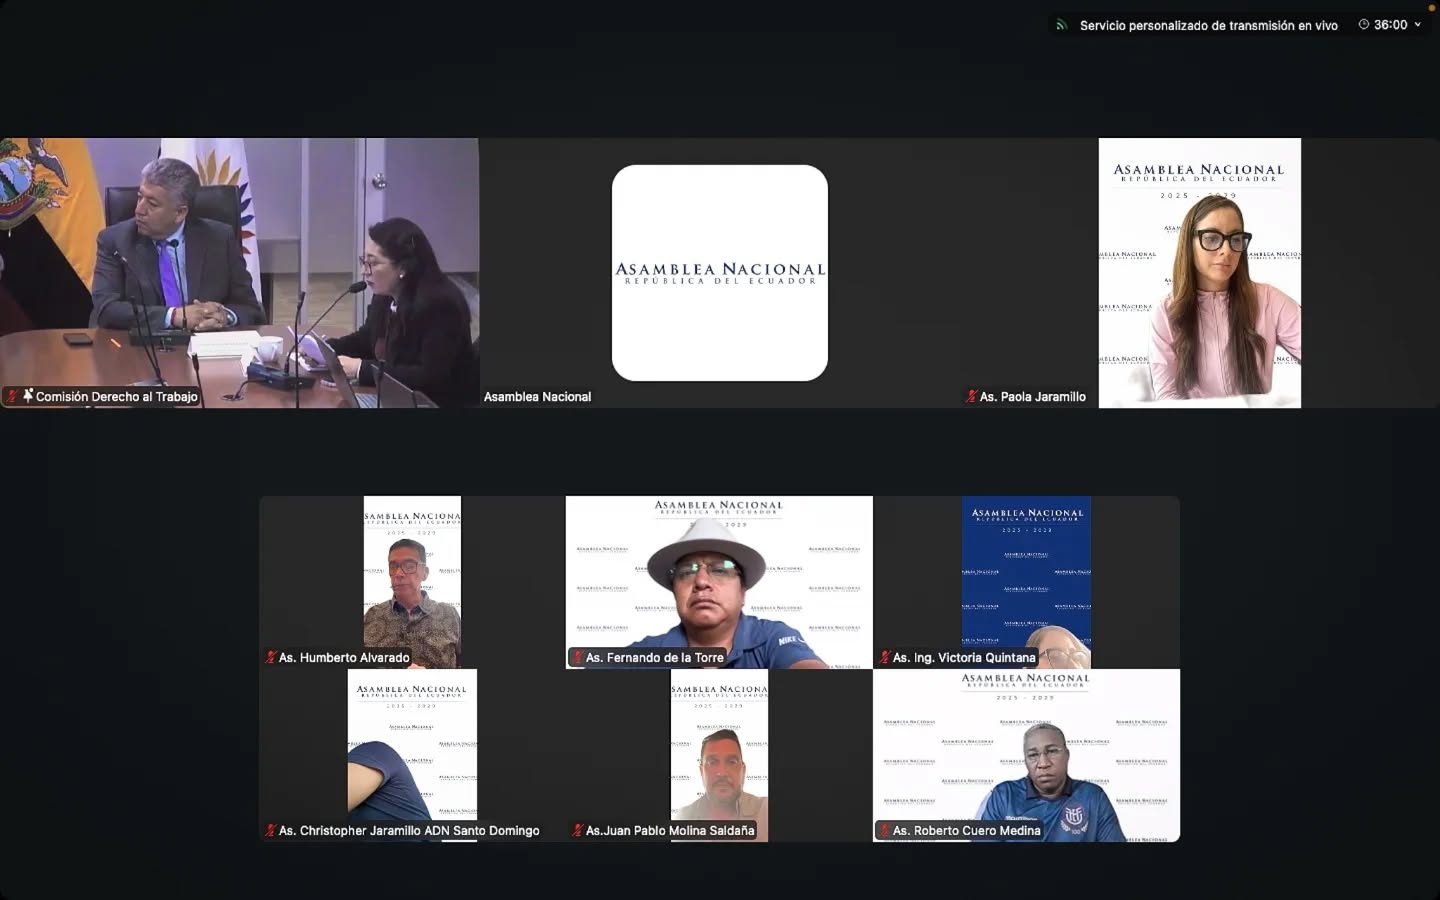Click the pin icon on Comisión Derecho al Trabajo
This screenshot has height=900, width=1440.
coord(28,396)
